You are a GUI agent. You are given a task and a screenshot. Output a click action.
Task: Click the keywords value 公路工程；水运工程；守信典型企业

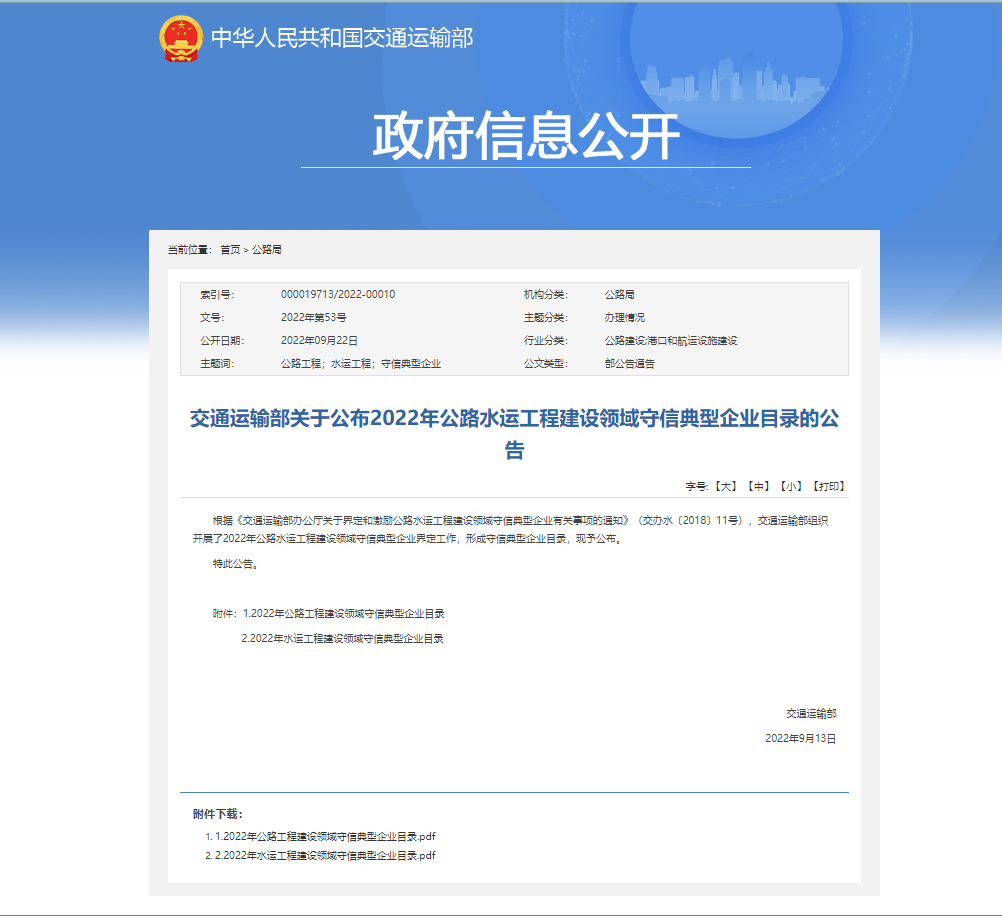pyautogui.click(x=361, y=363)
